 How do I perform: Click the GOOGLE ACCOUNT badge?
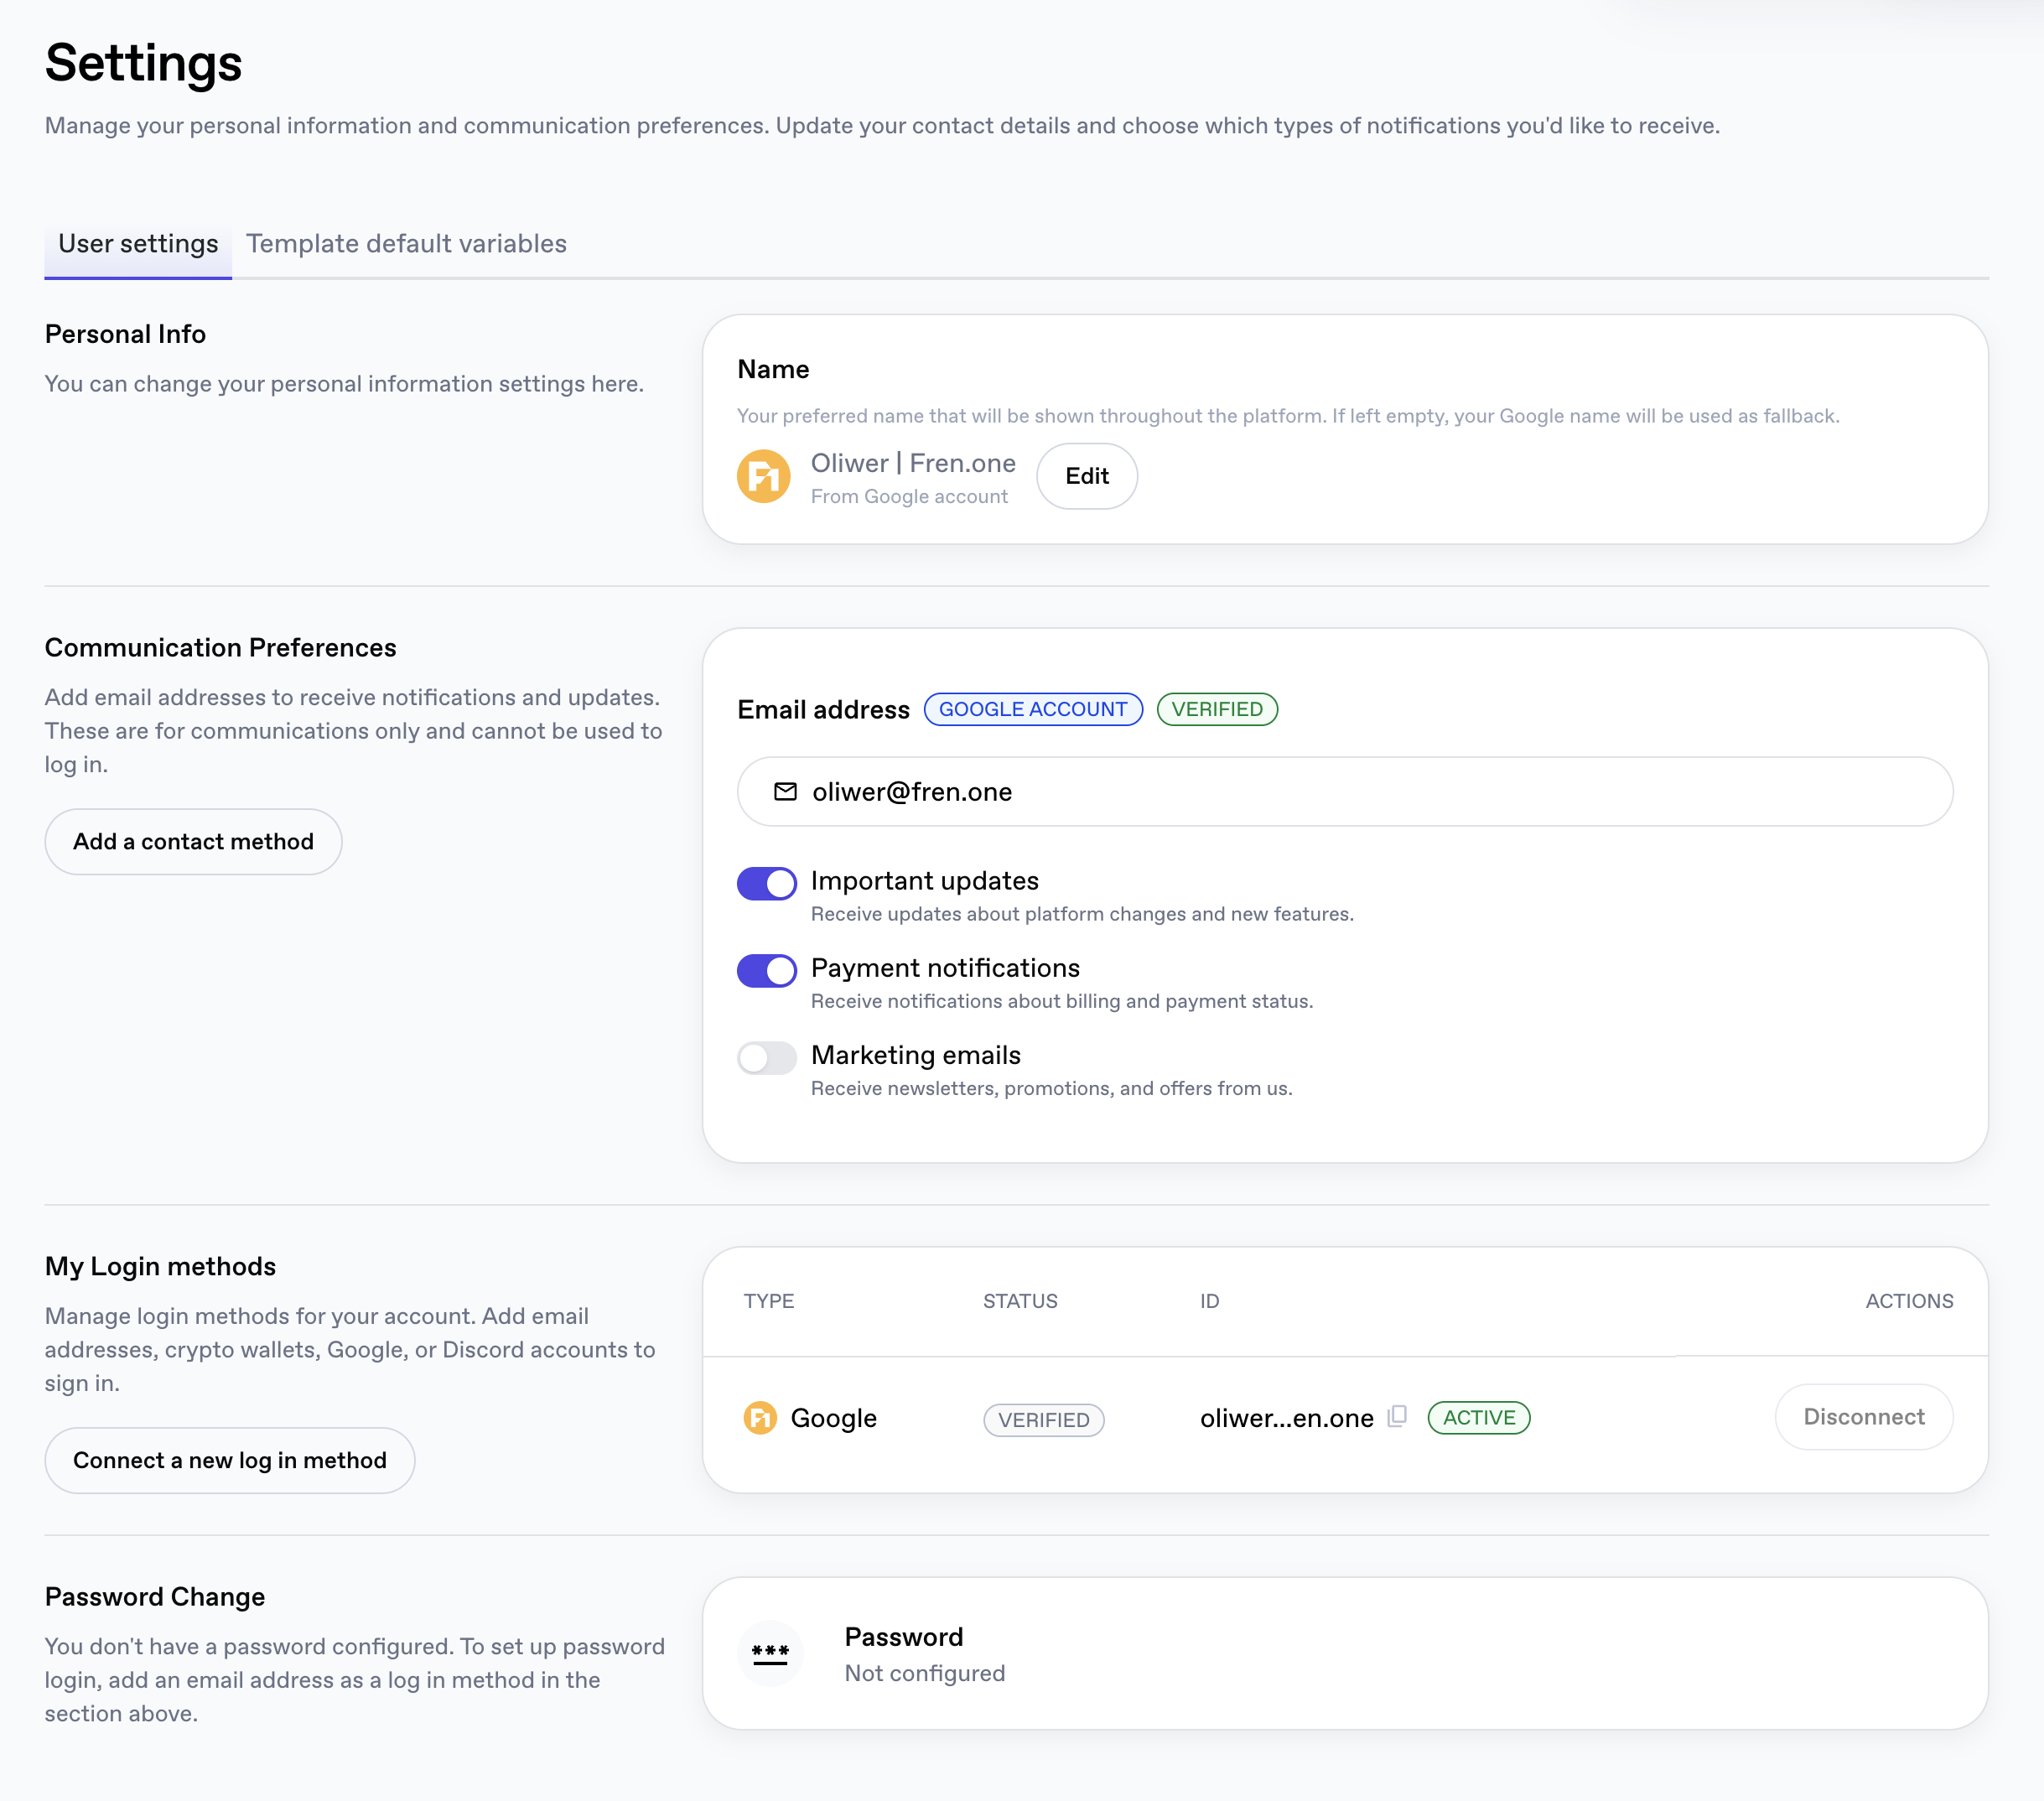tap(1033, 709)
